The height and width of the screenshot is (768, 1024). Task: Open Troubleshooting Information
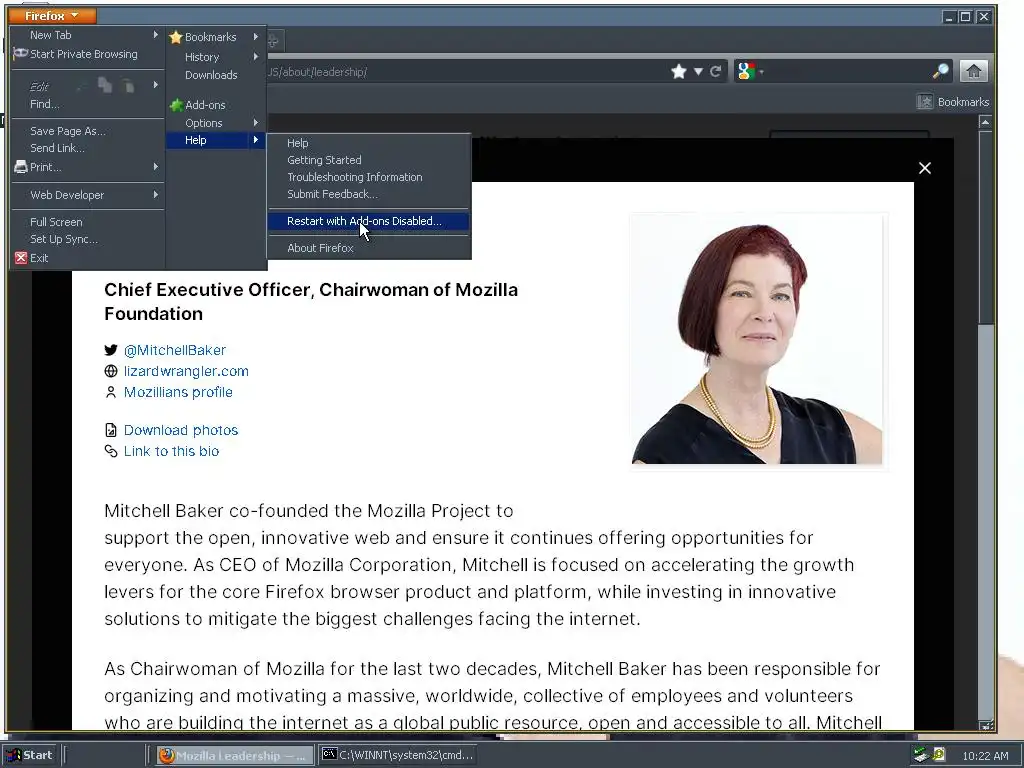click(x=355, y=177)
